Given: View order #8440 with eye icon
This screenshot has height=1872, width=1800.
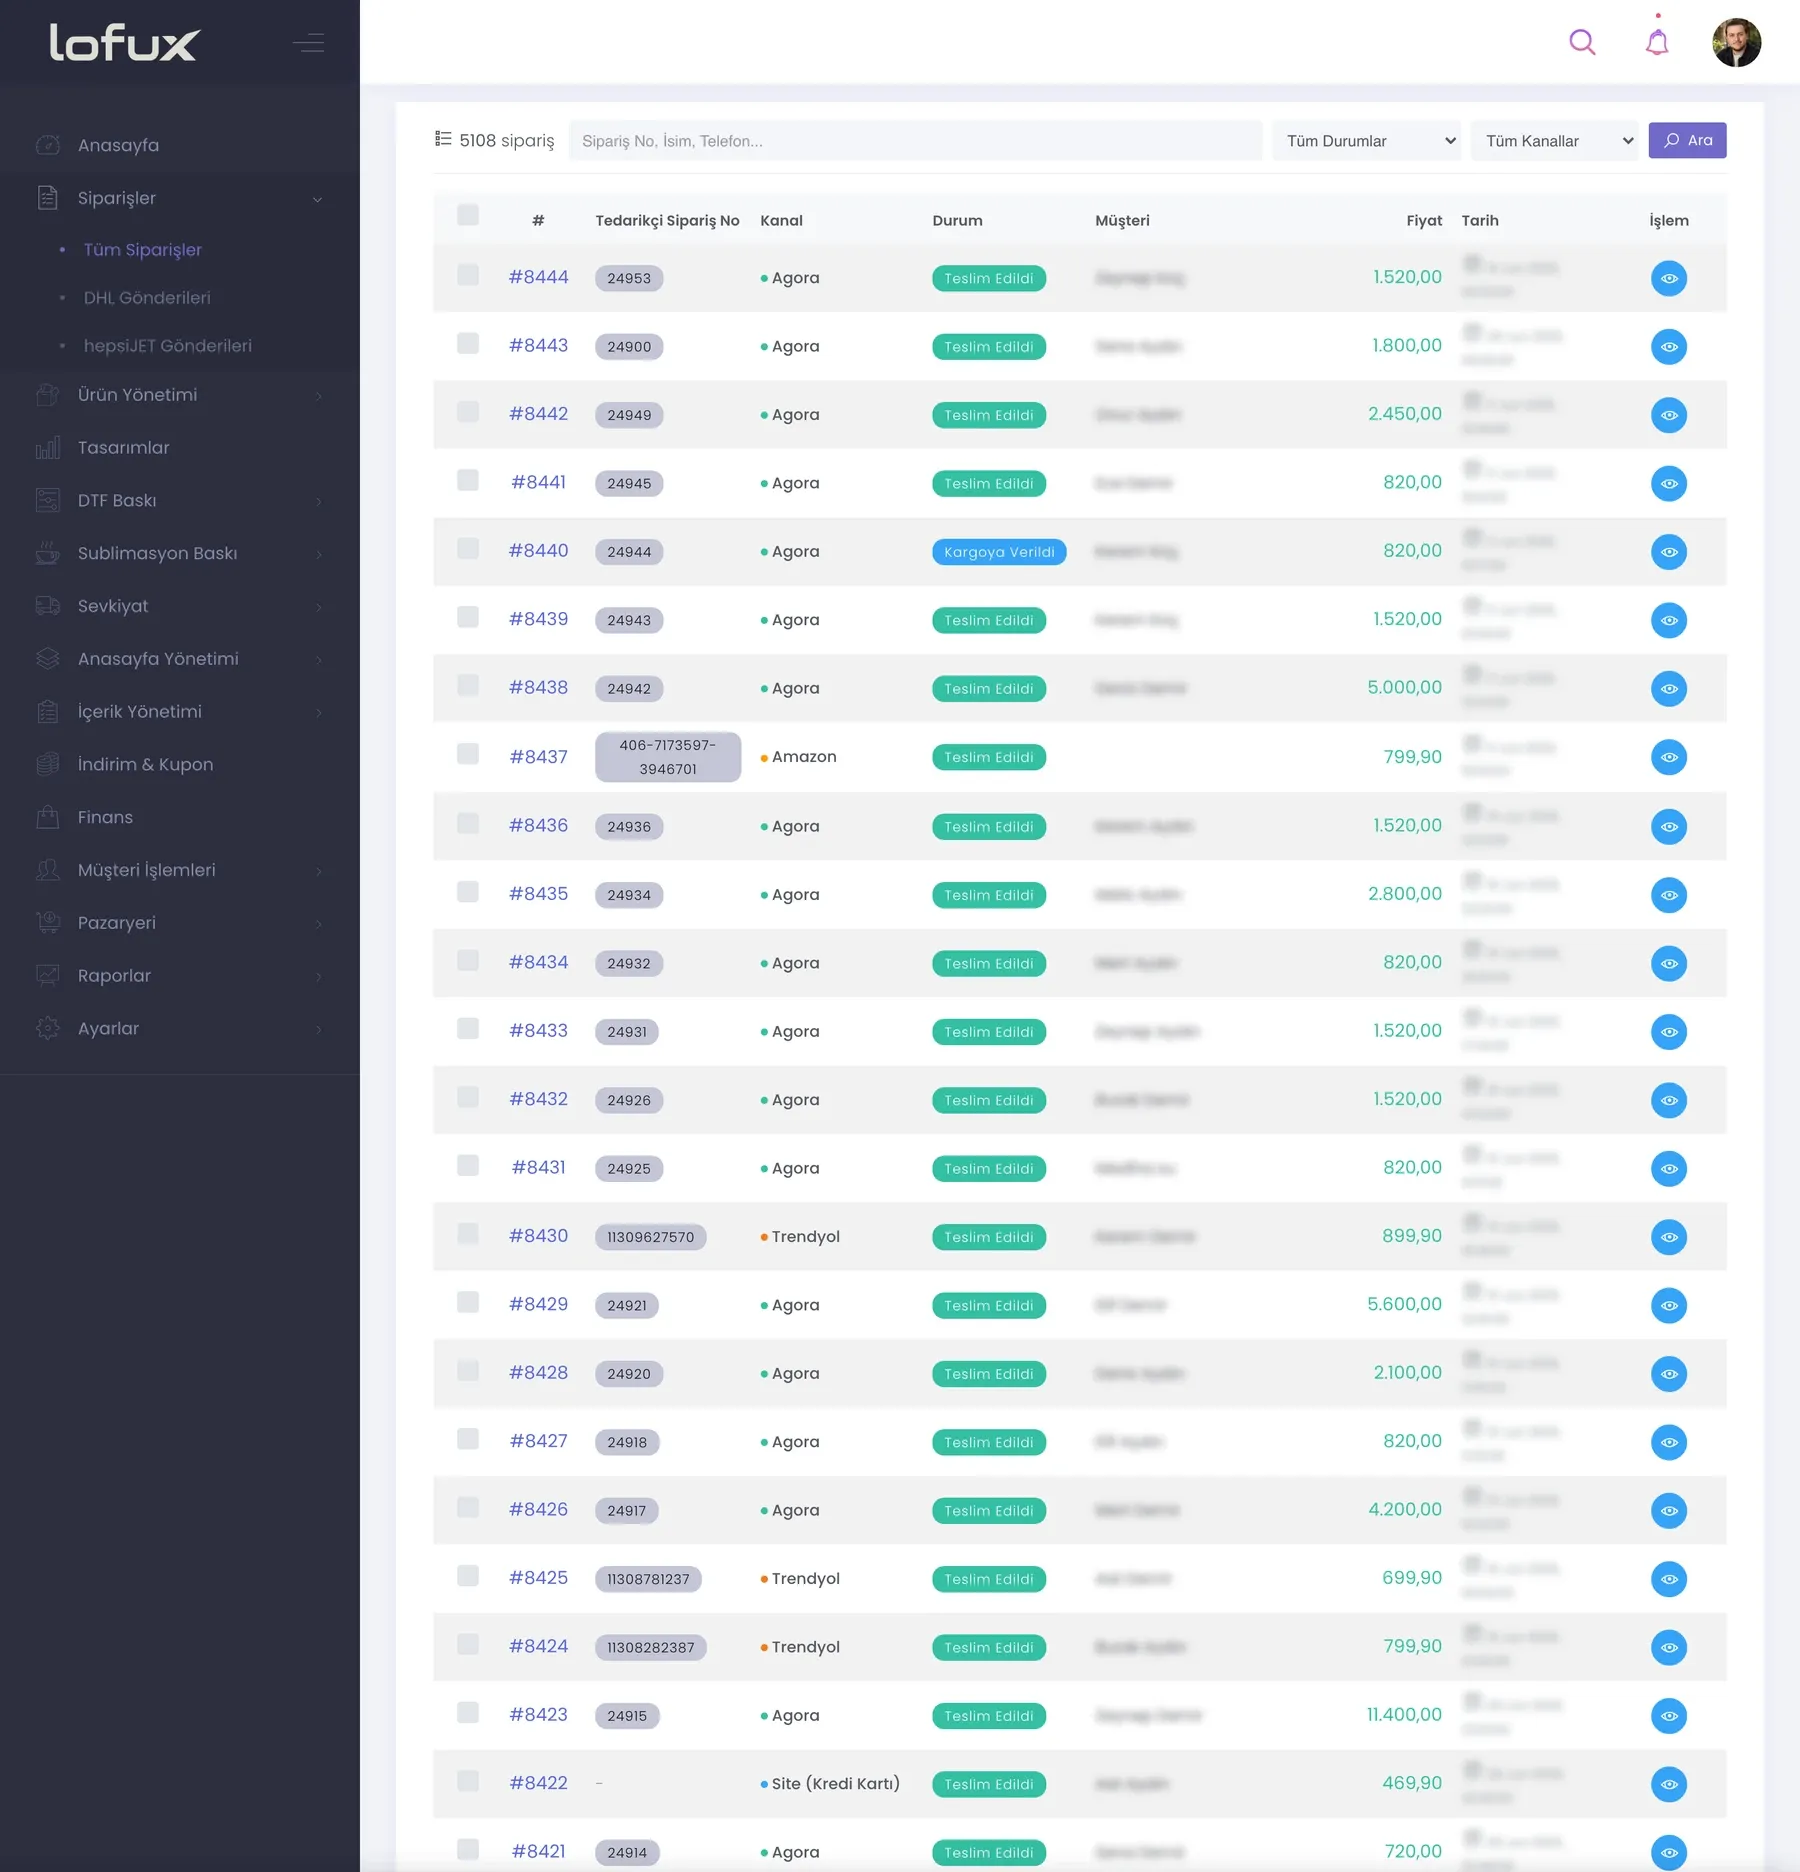Looking at the screenshot, I should 1668,552.
